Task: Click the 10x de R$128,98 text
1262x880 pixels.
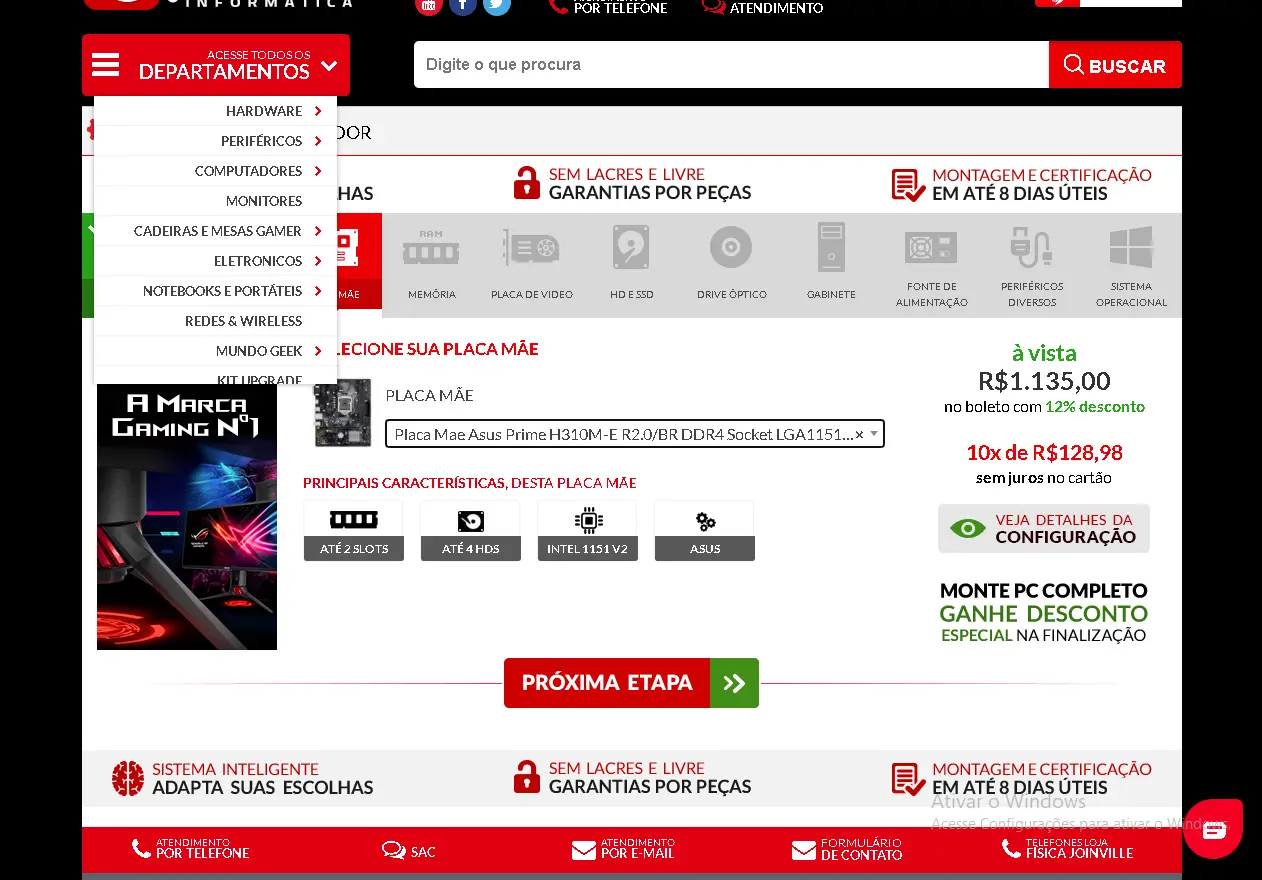Action: click(x=1044, y=452)
